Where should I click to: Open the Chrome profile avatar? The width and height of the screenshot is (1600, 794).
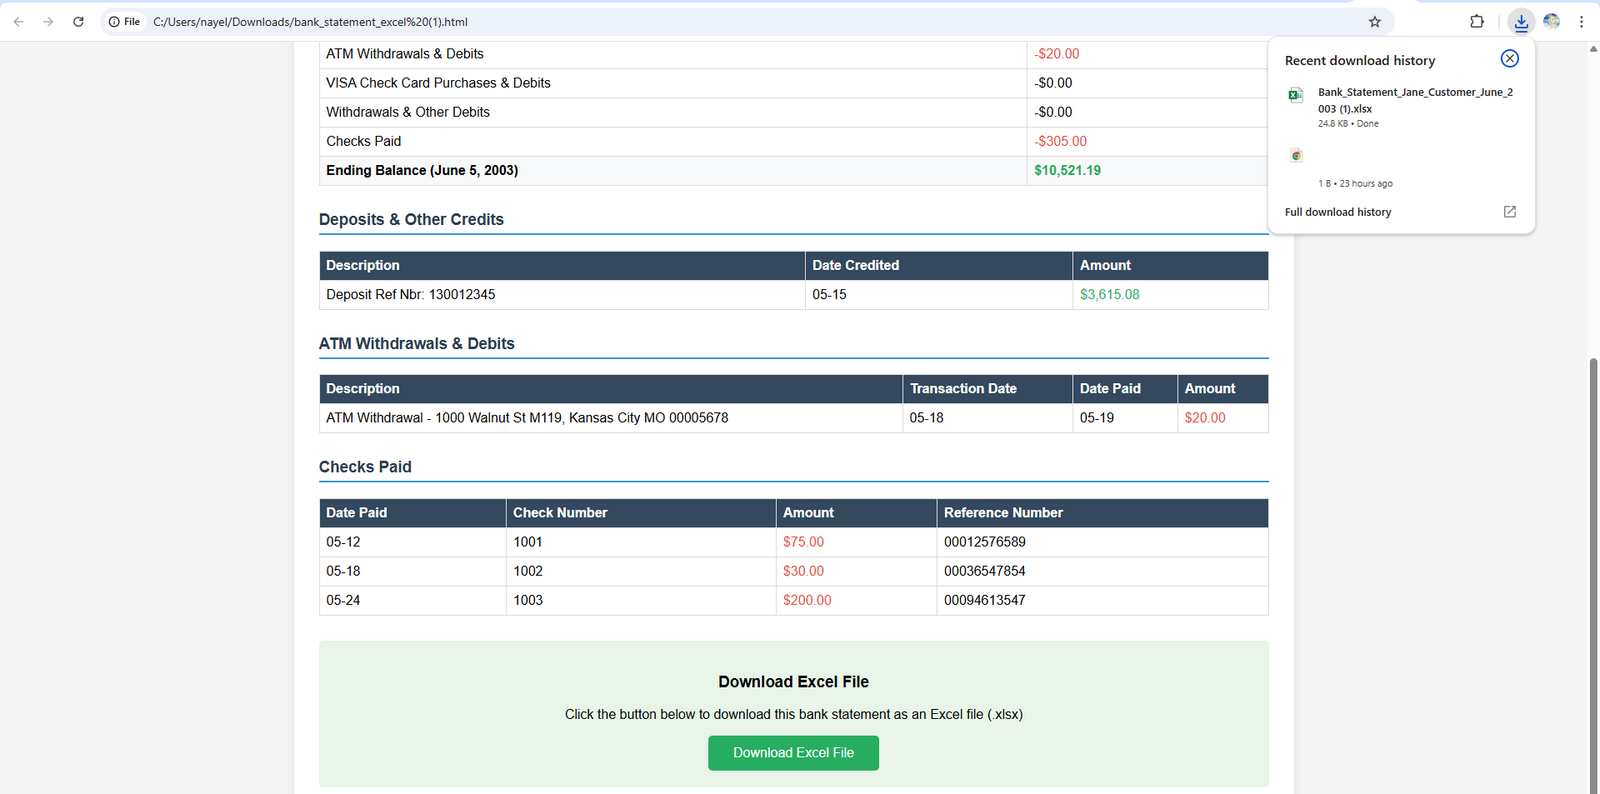1551,21
